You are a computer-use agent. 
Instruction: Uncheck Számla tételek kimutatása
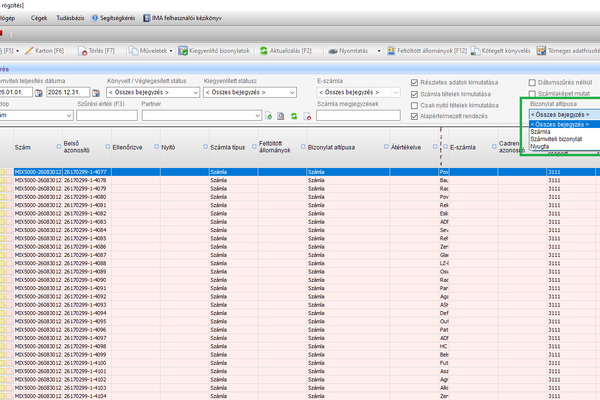[x=414, y=94]
